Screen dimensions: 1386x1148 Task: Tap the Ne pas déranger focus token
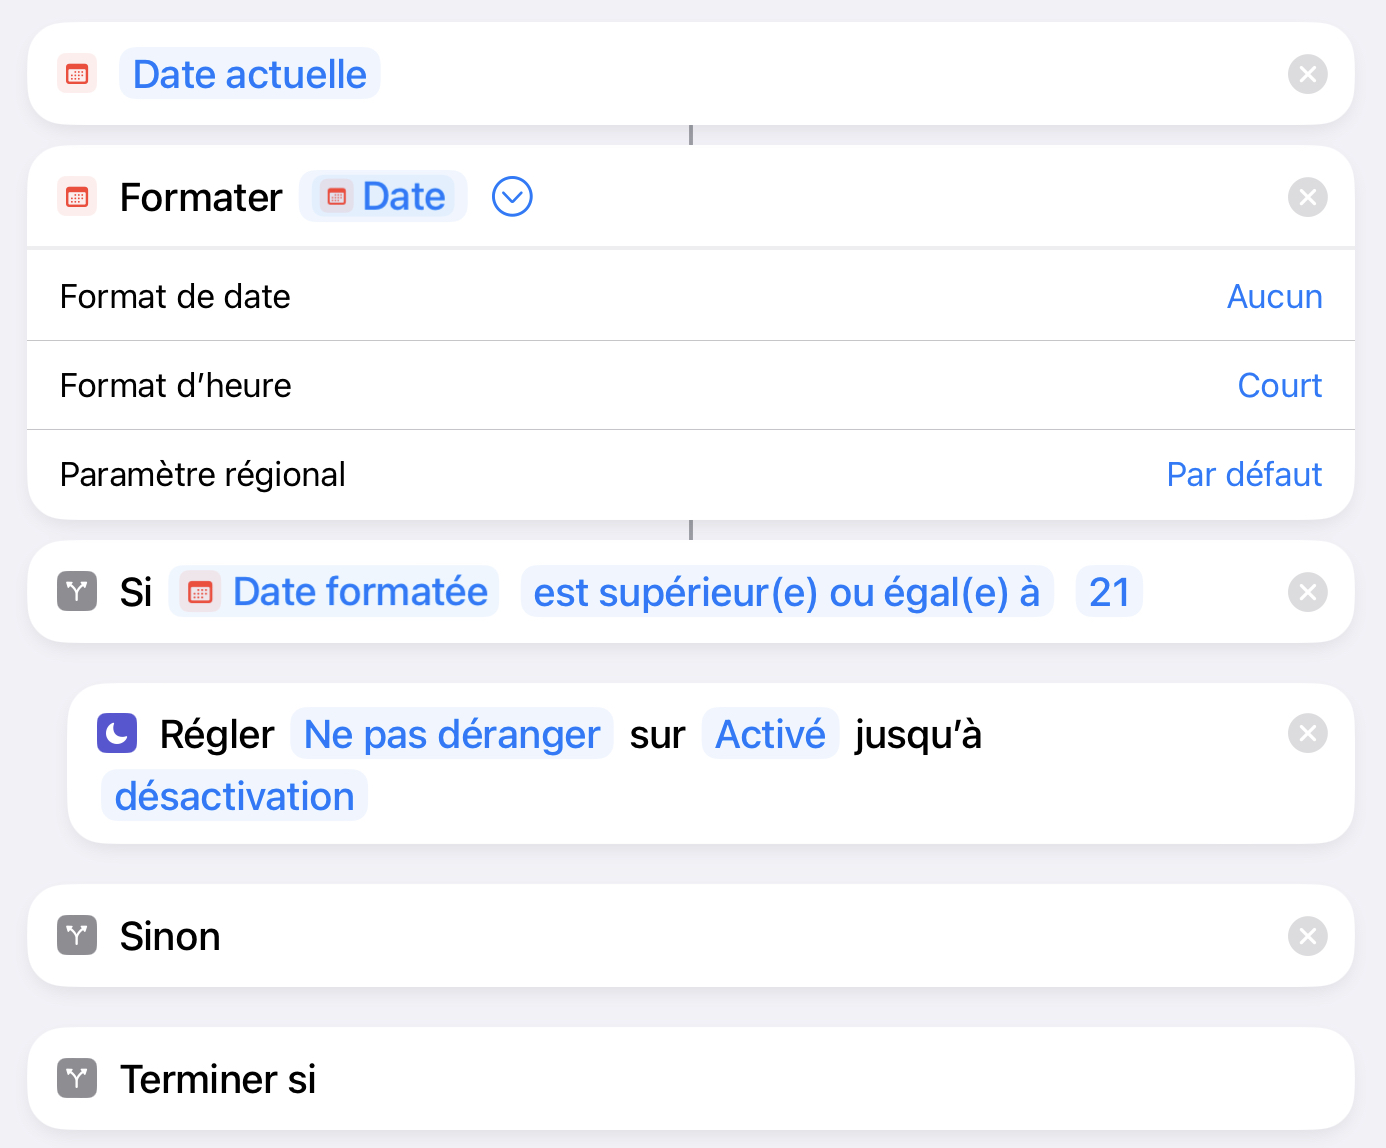pos(452,735)
